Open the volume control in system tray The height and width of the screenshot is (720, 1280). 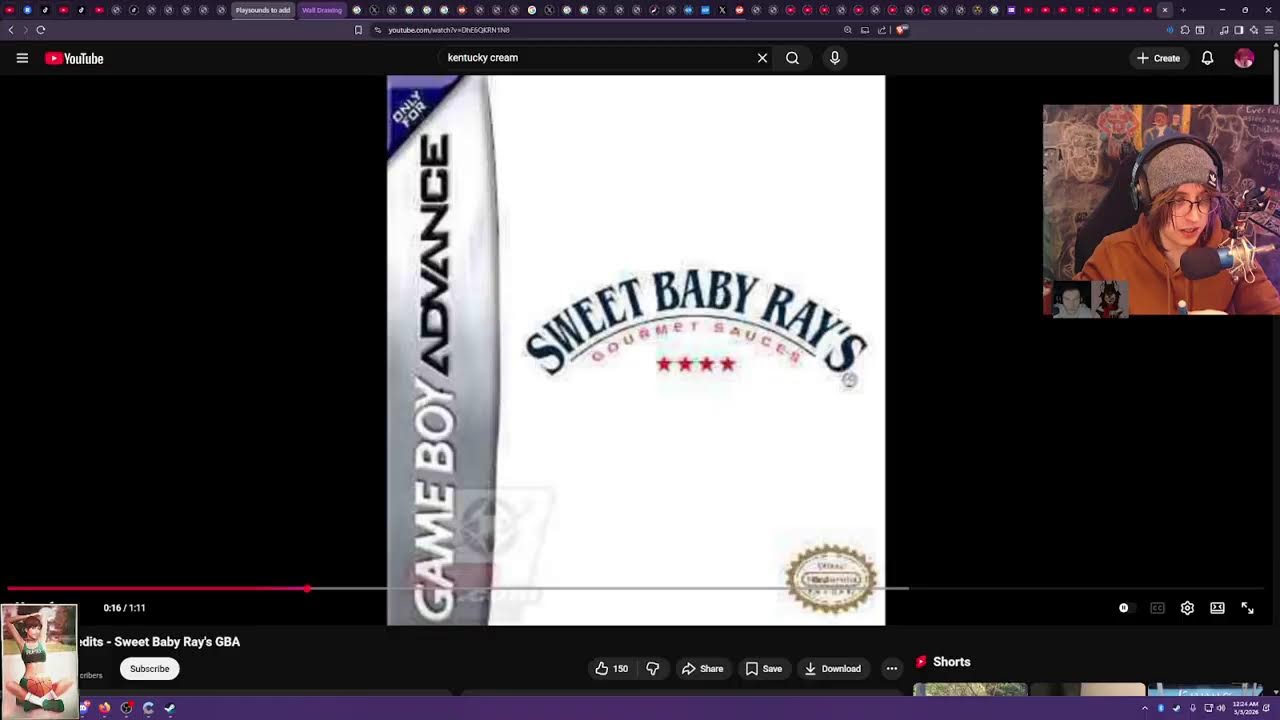pos(1221,708)
